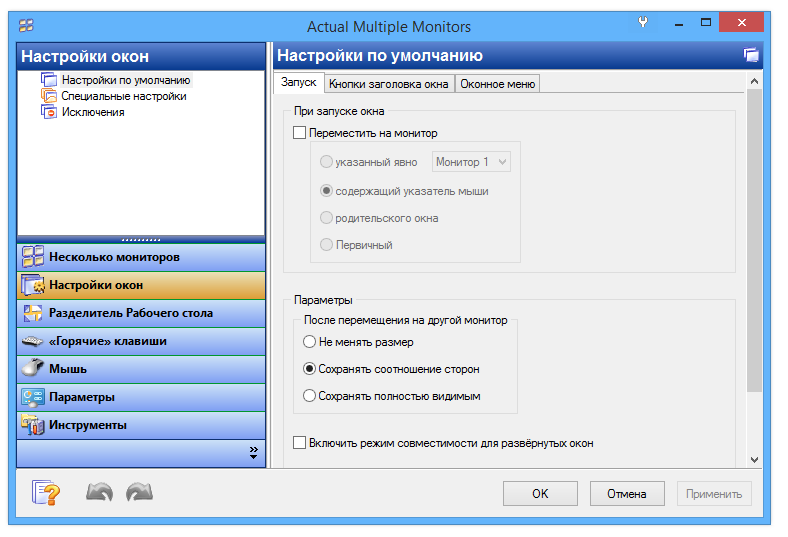The width and height of the screenshot is (788, 537).
Task: Switch to the Запуск tab
Action: pyautogui.click(x=299, y=82)
